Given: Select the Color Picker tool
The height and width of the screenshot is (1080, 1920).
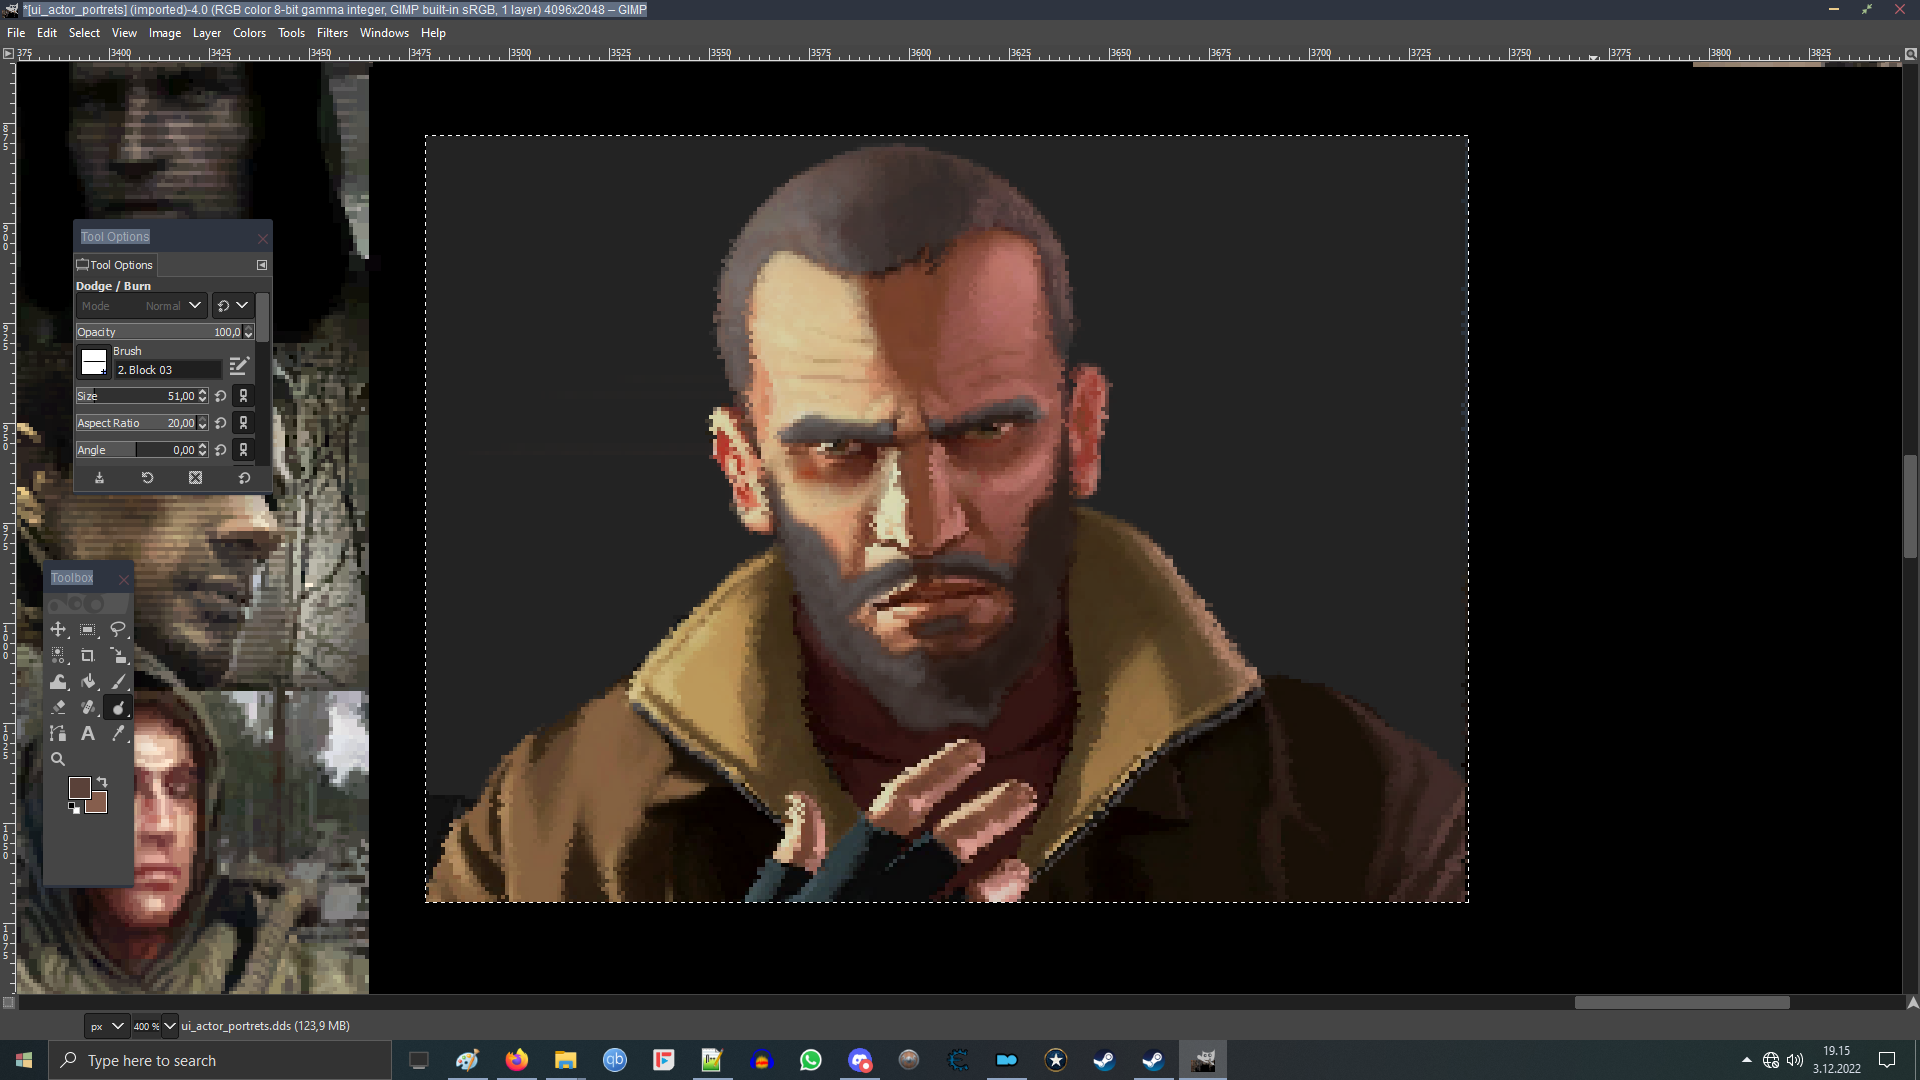Looking at the screenshot, I should (x=118, y=733).
